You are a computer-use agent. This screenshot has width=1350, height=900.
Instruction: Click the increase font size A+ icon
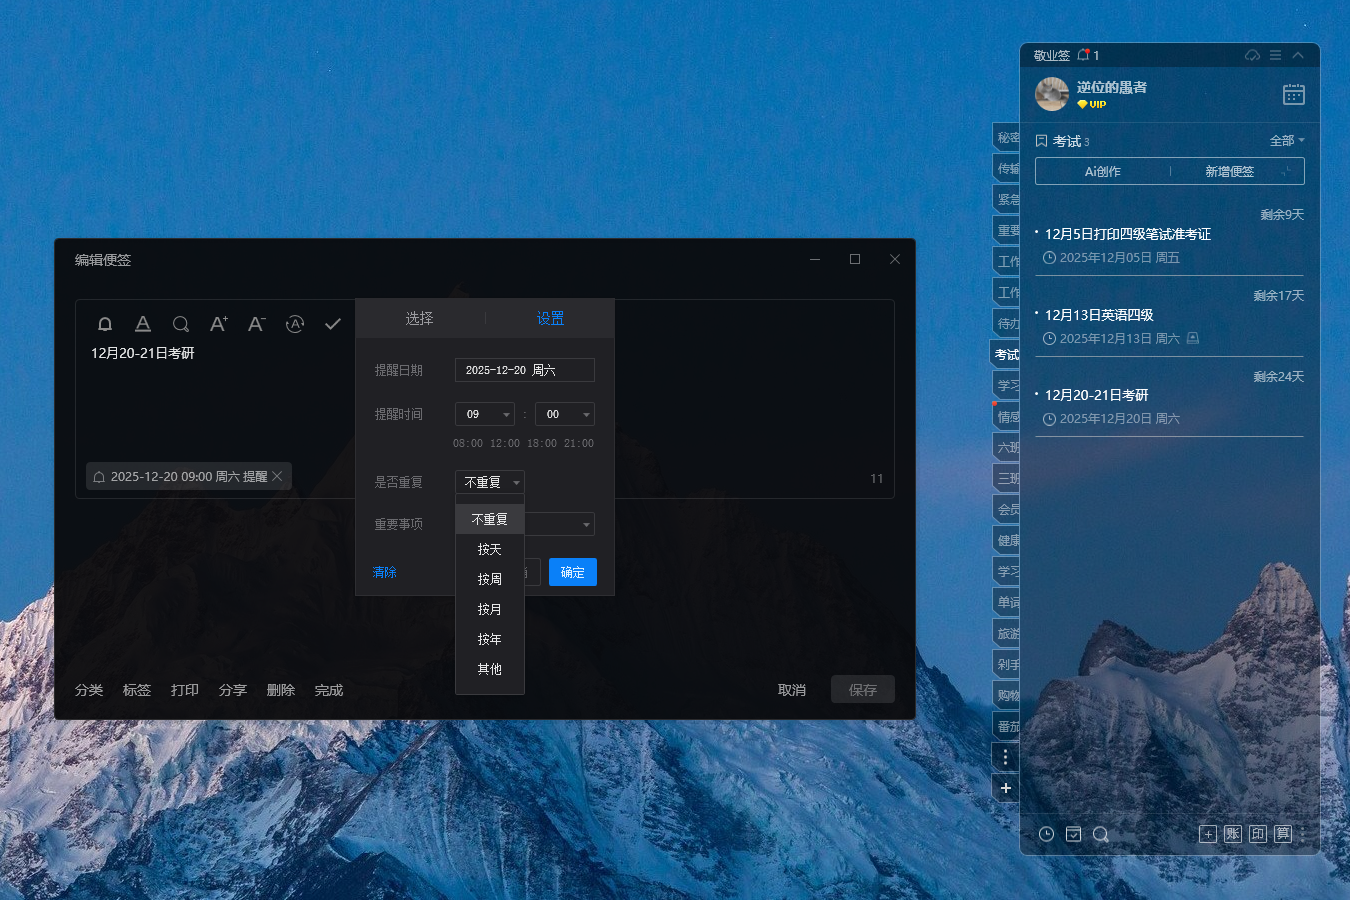point(218,324)
